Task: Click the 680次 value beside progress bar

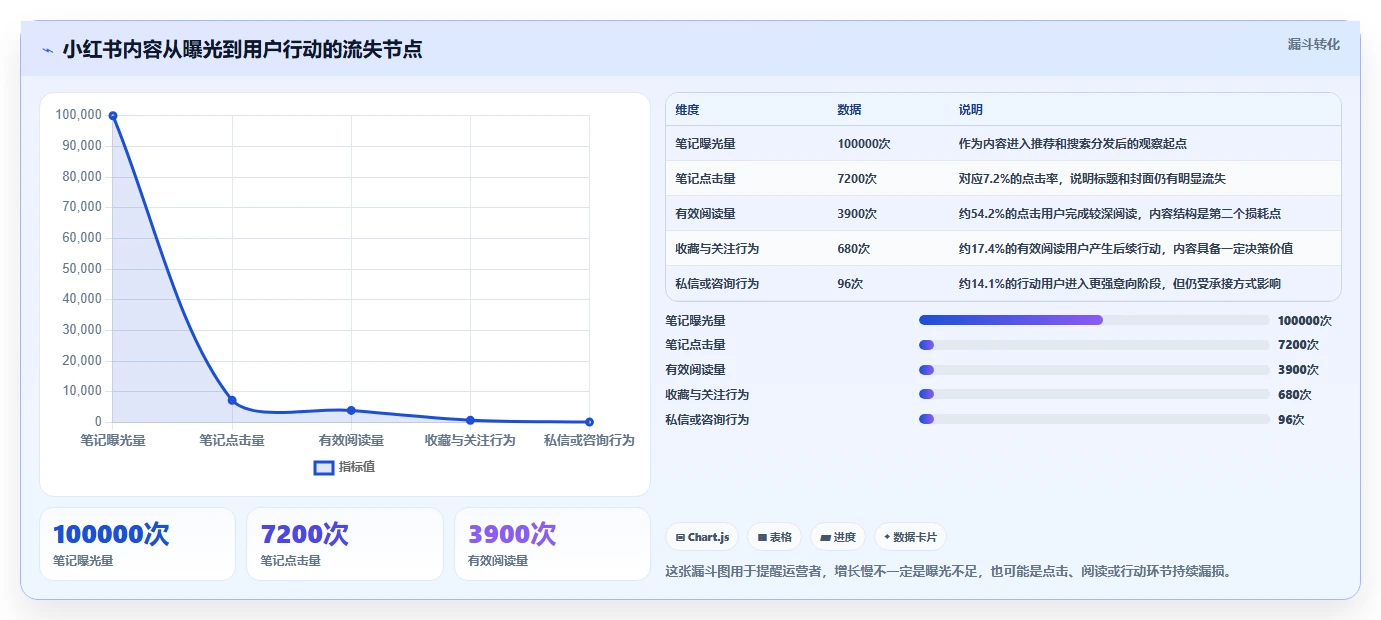Action: (x=1294, y=395)
